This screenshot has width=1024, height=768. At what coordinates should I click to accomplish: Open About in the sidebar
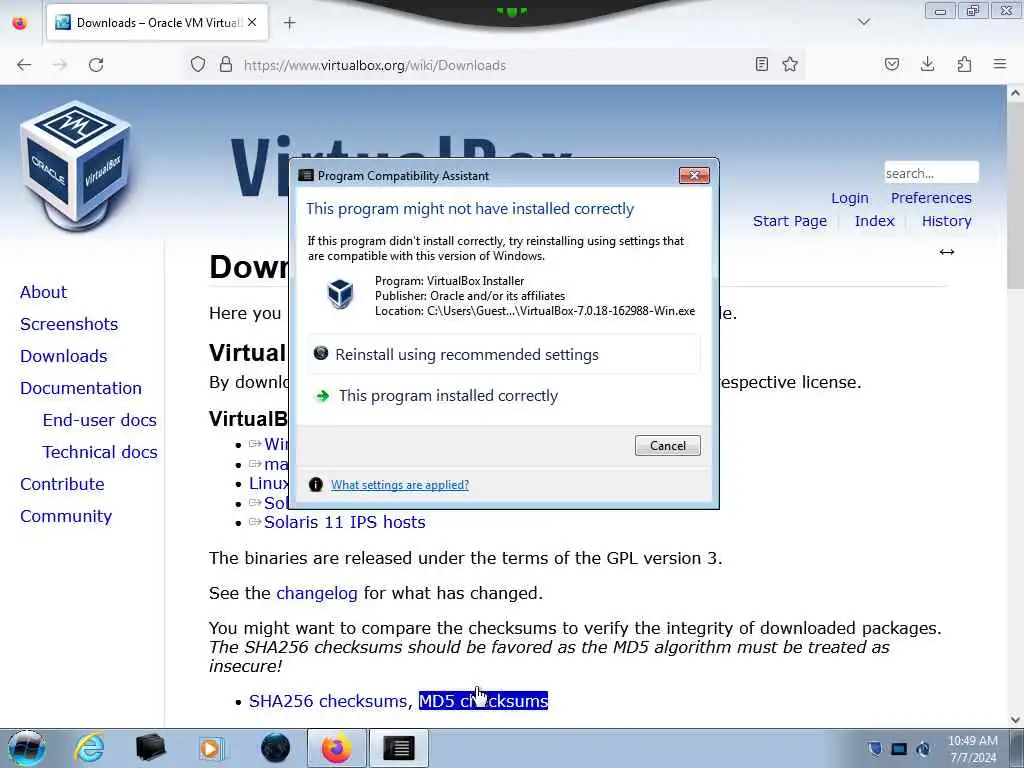click(x=43, y=292)
